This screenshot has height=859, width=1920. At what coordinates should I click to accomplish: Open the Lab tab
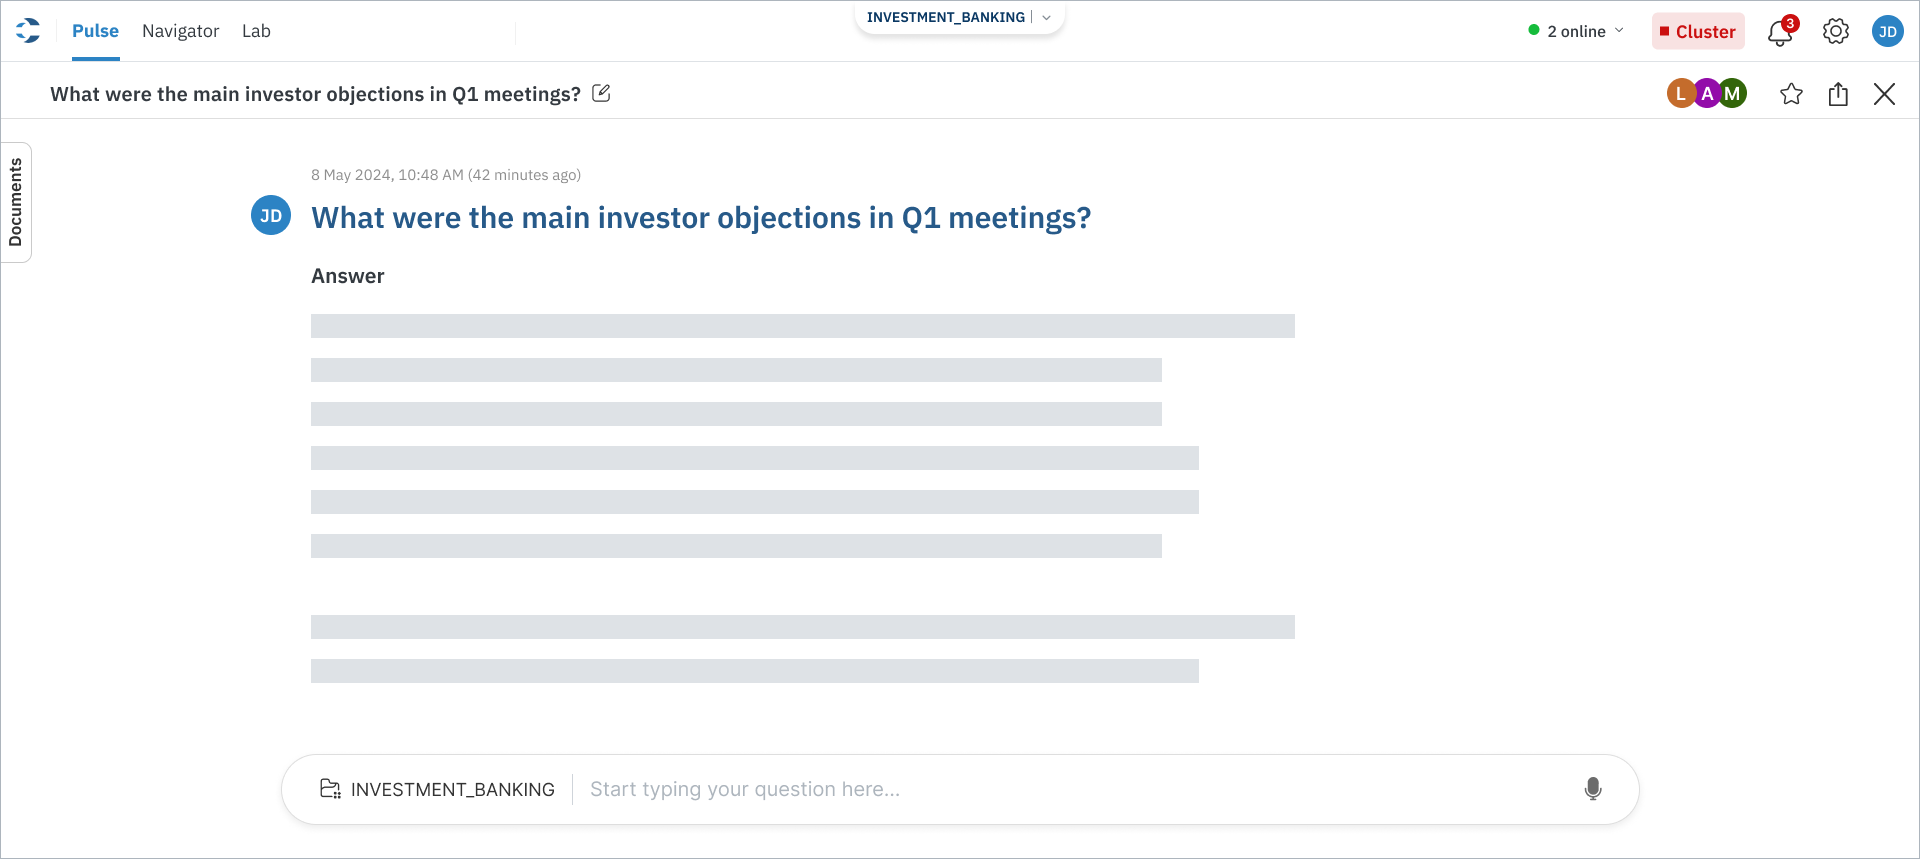point(256,31)
